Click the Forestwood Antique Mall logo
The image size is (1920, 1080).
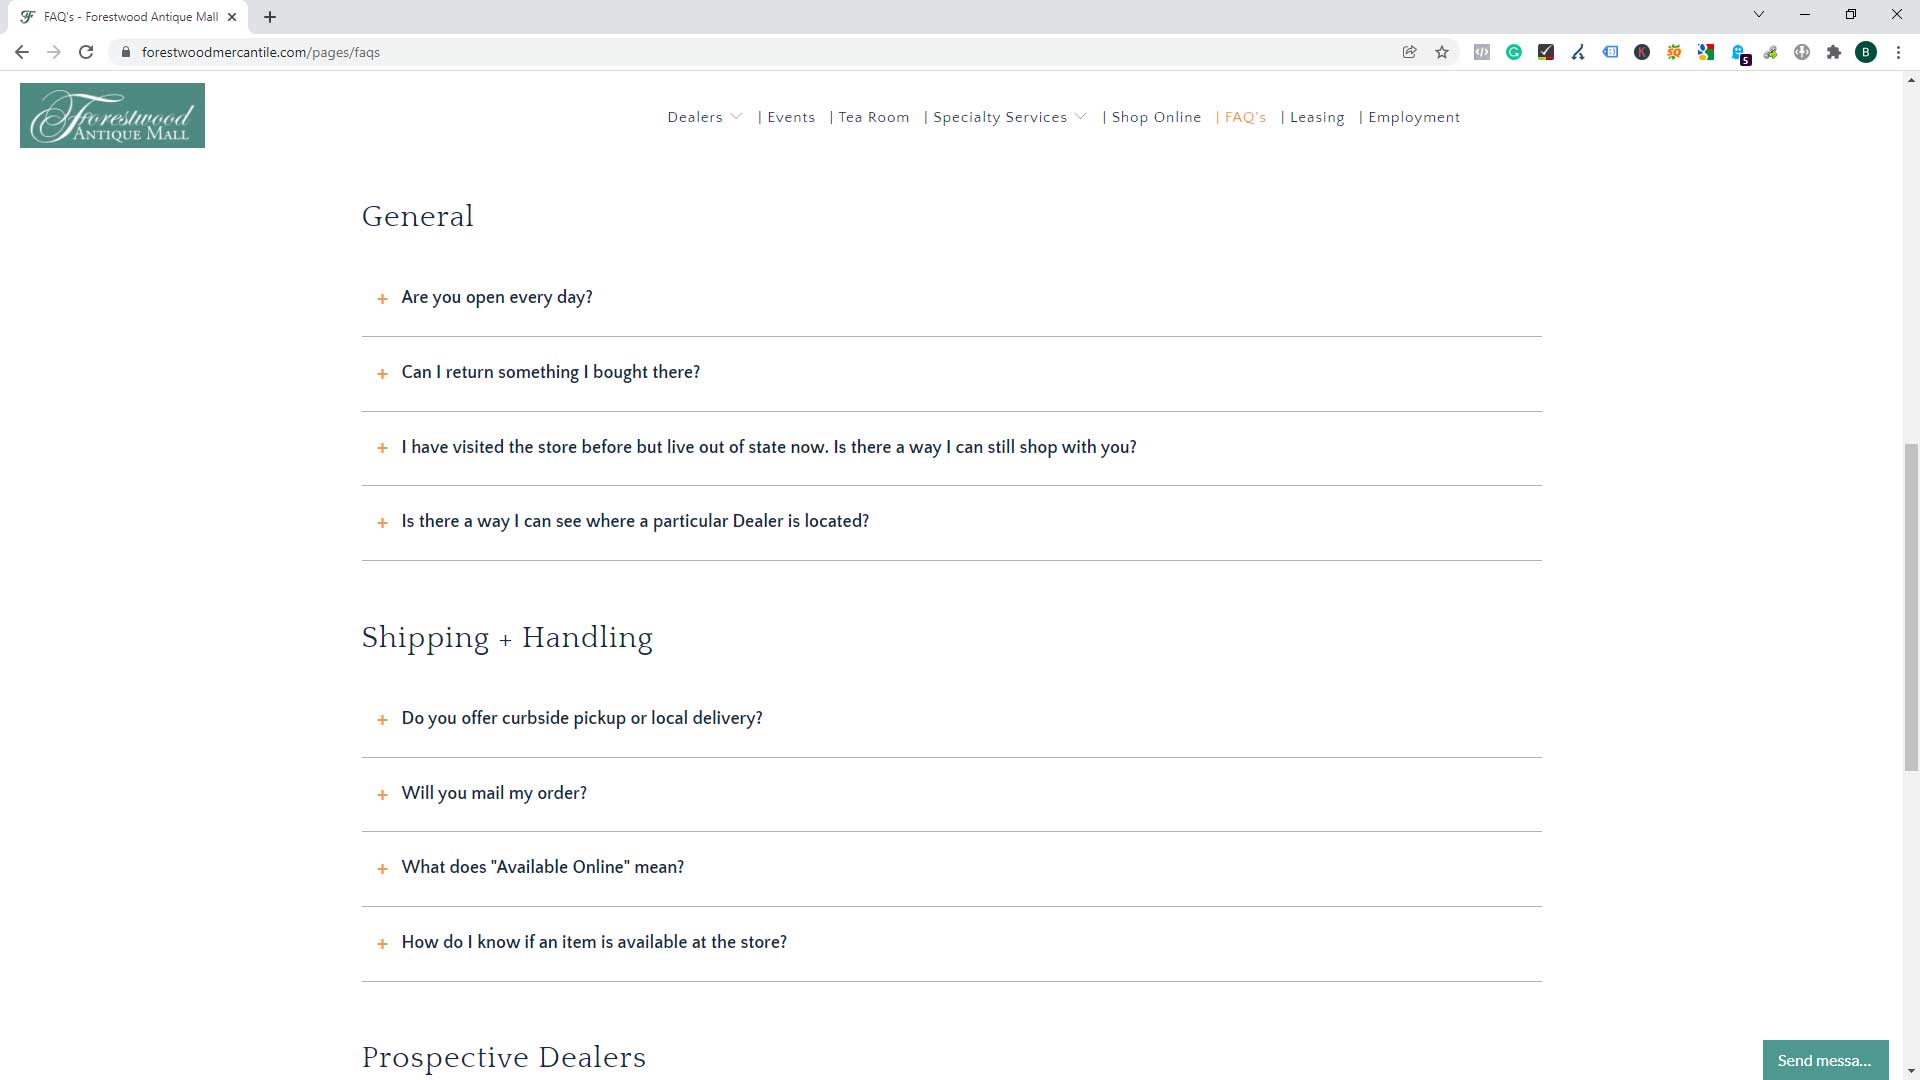(x=112, y=115)
